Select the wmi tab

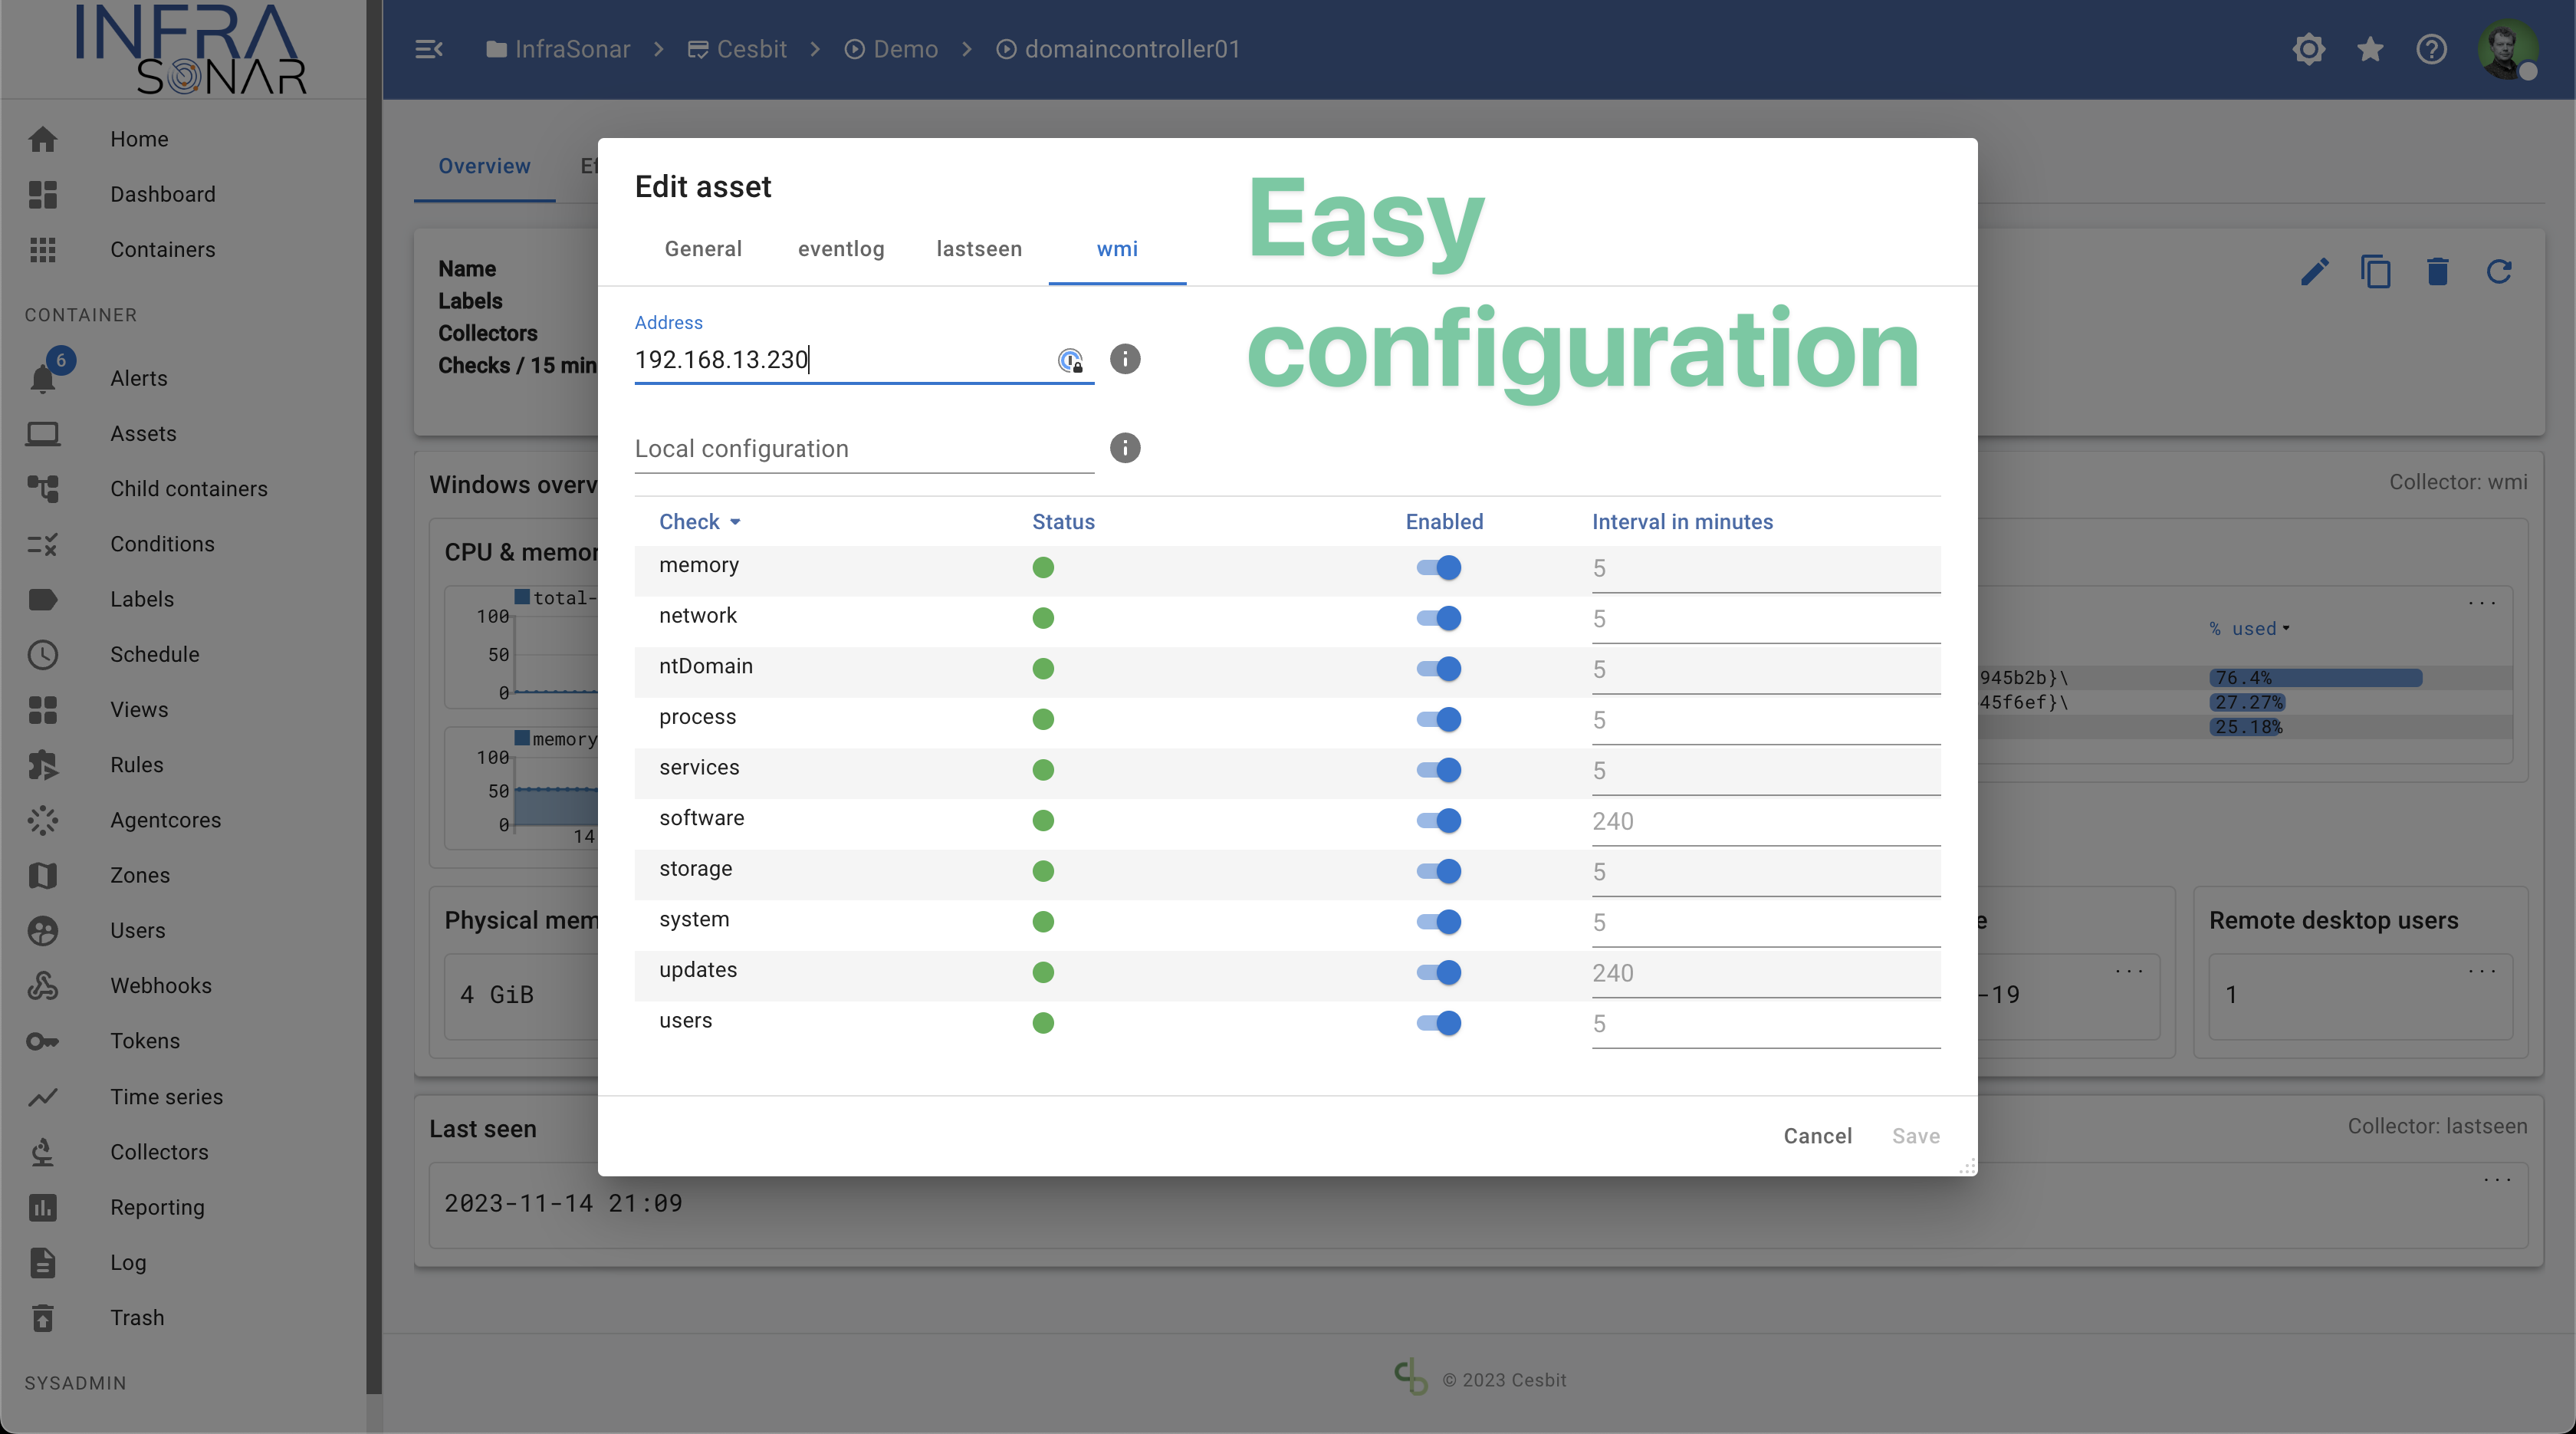tap(1117, 249)
